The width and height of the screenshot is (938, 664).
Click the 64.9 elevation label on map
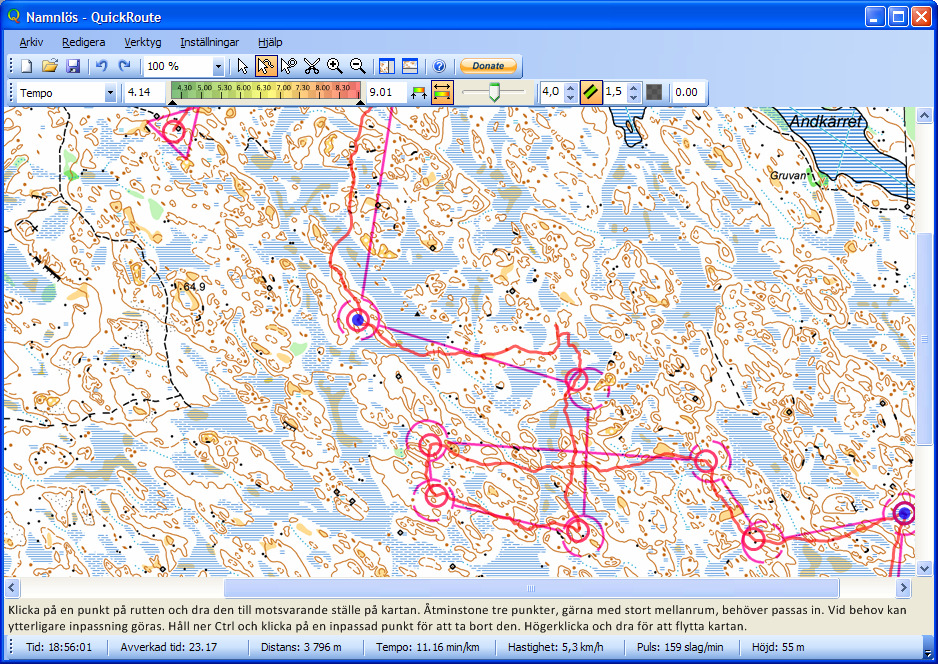tap(192, 287)
